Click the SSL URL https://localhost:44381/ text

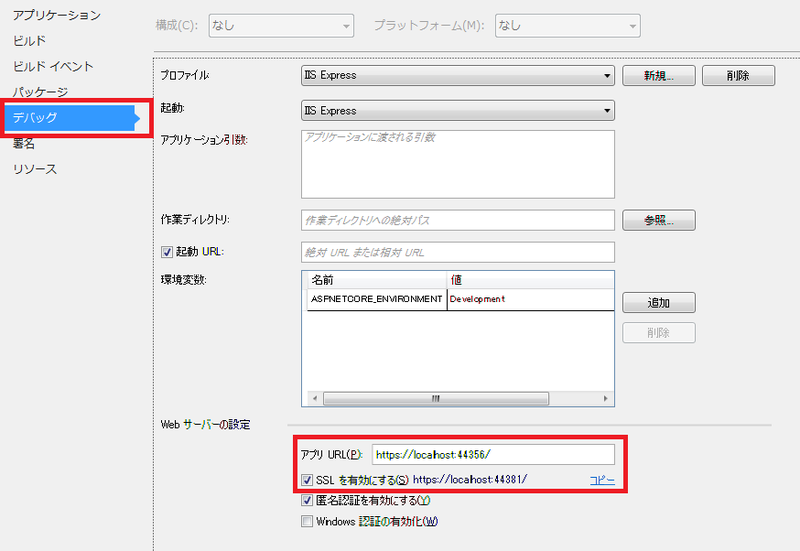[470, 480]
